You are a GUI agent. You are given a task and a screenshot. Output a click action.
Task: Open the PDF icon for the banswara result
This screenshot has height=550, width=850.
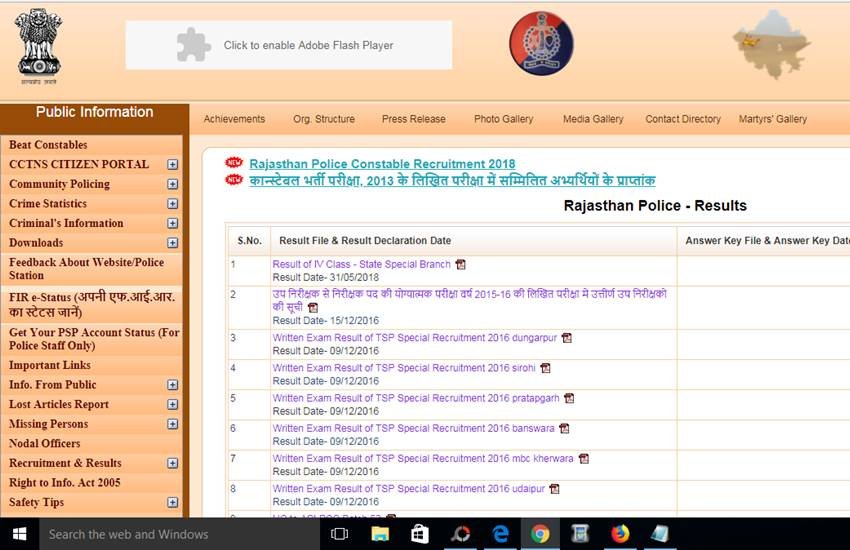(564, 429)
